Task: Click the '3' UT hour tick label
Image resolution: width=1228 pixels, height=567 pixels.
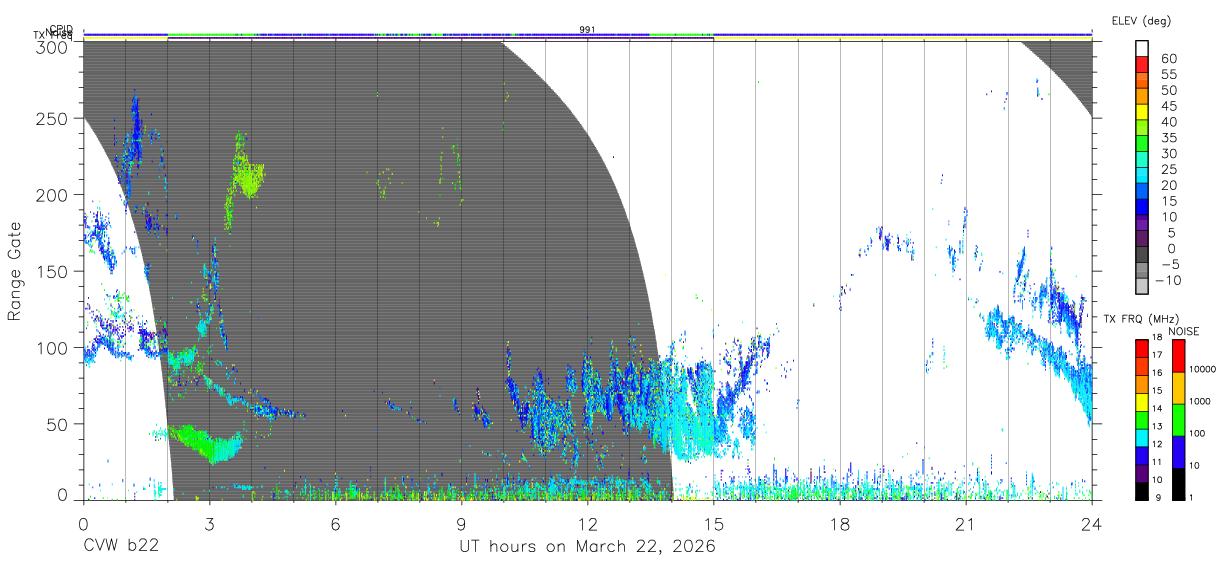Action: coord(209,524)
